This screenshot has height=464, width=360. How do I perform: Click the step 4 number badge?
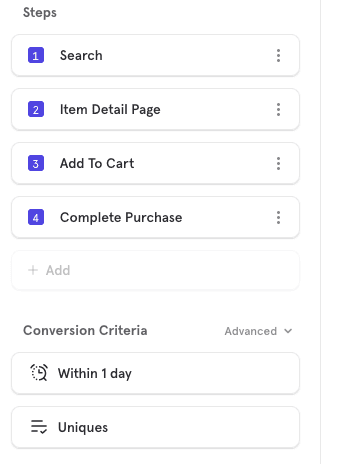(x=36, y=217)
